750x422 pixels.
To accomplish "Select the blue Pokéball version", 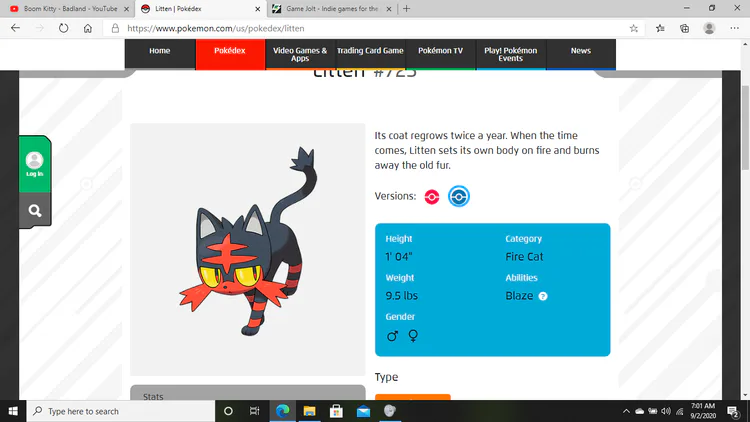I will coord(459,196).
